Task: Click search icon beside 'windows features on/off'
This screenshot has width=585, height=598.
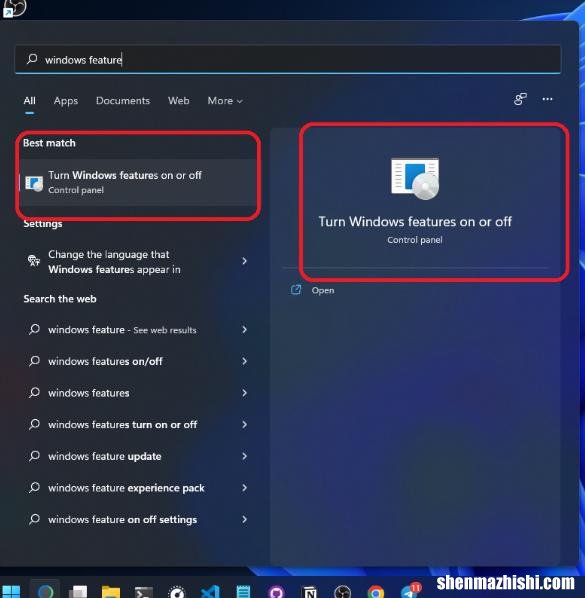Action: 34,361
